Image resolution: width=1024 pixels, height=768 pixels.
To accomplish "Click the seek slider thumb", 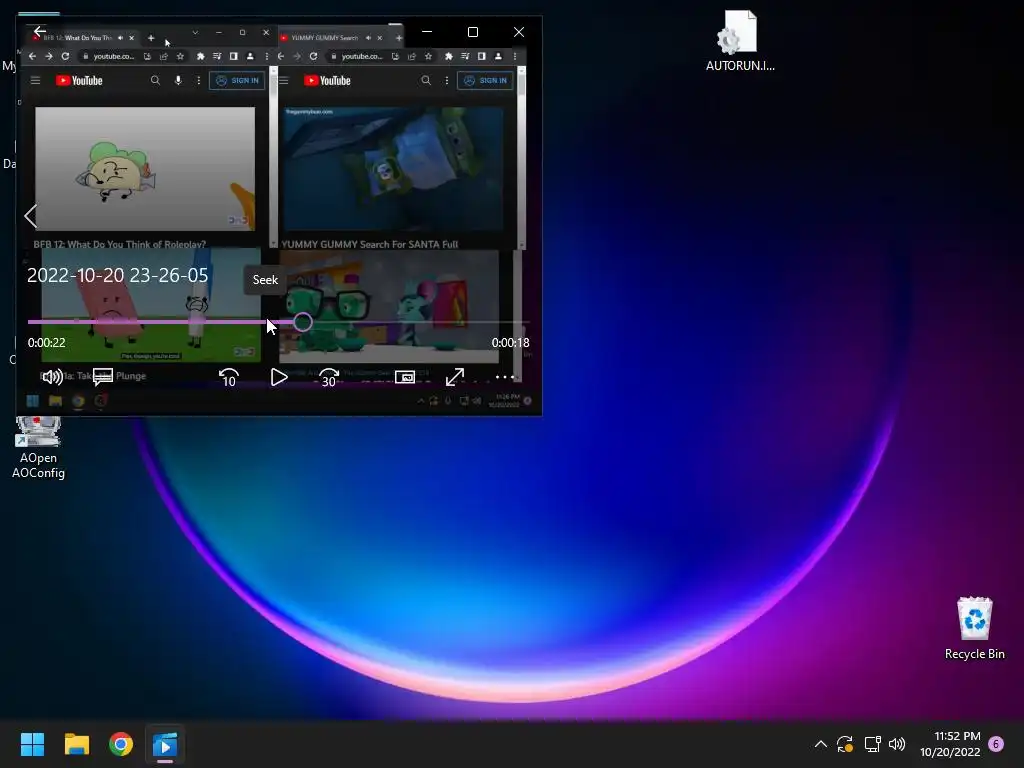I will click(302, 322).
